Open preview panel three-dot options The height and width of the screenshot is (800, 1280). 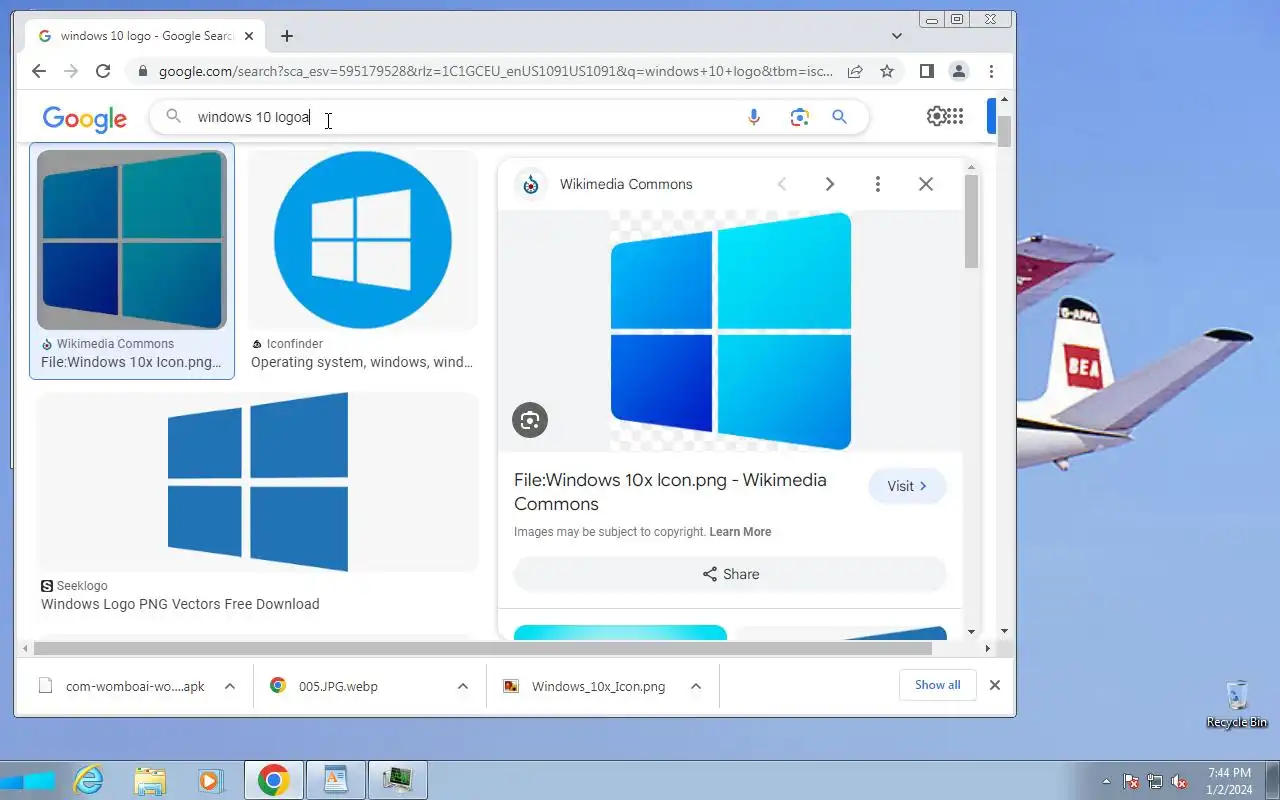pos(877,184)
